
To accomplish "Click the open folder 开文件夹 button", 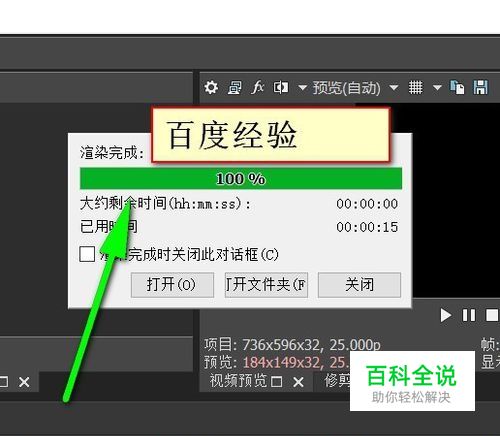I will pos(266,285).
